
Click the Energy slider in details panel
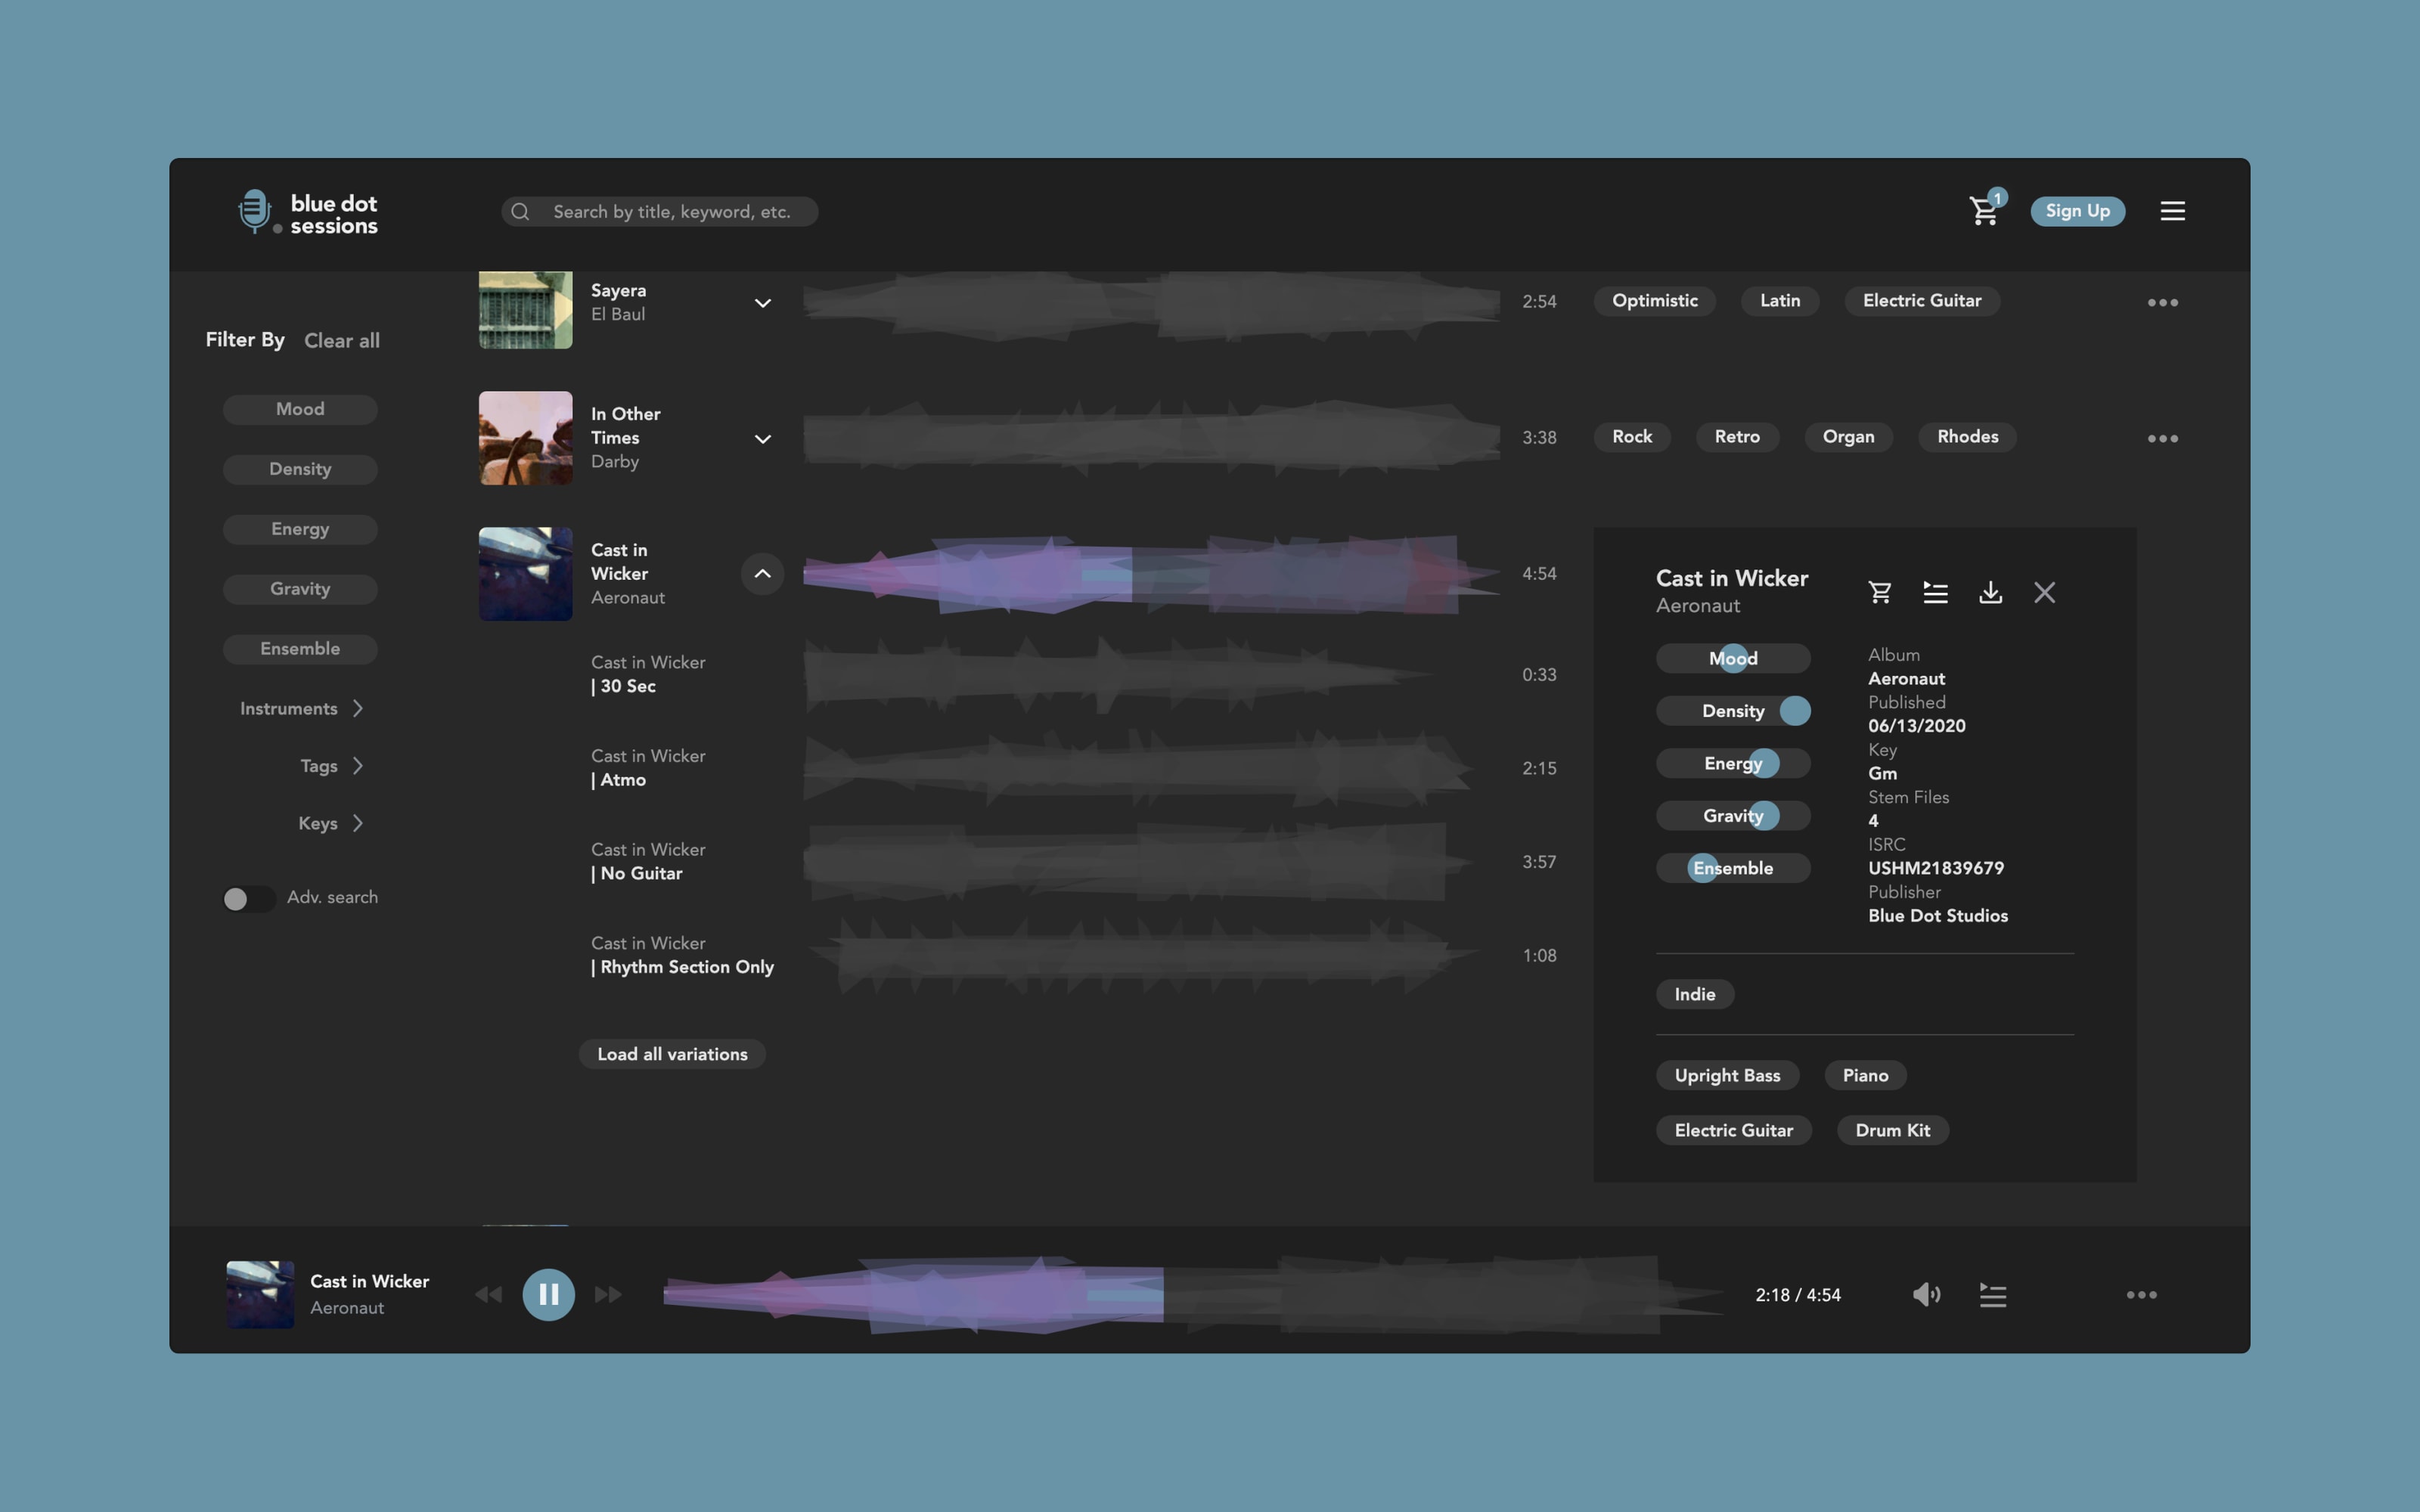[1733, 763]
